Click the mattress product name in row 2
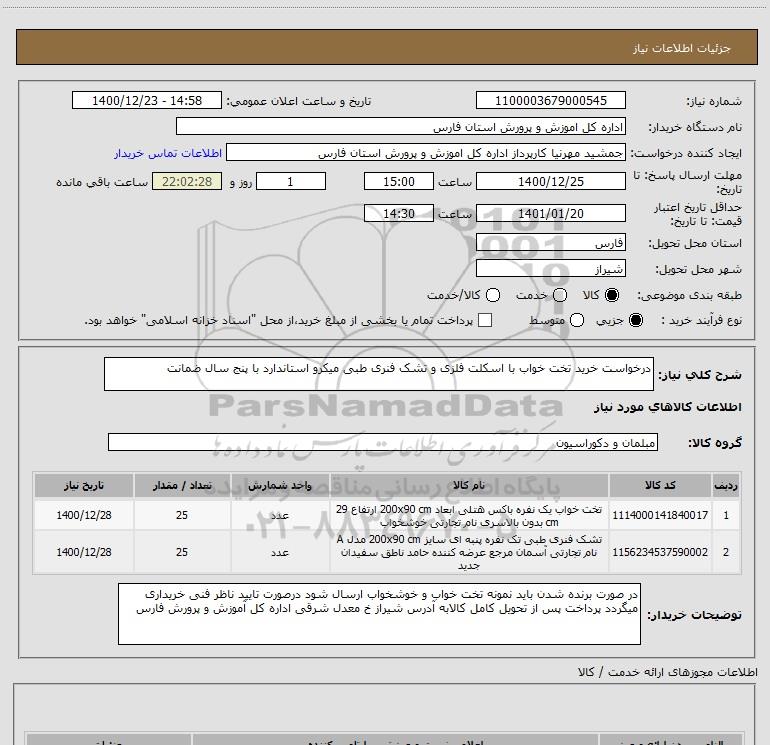Viewport: 770px width, 745px height. coord(469,552)
